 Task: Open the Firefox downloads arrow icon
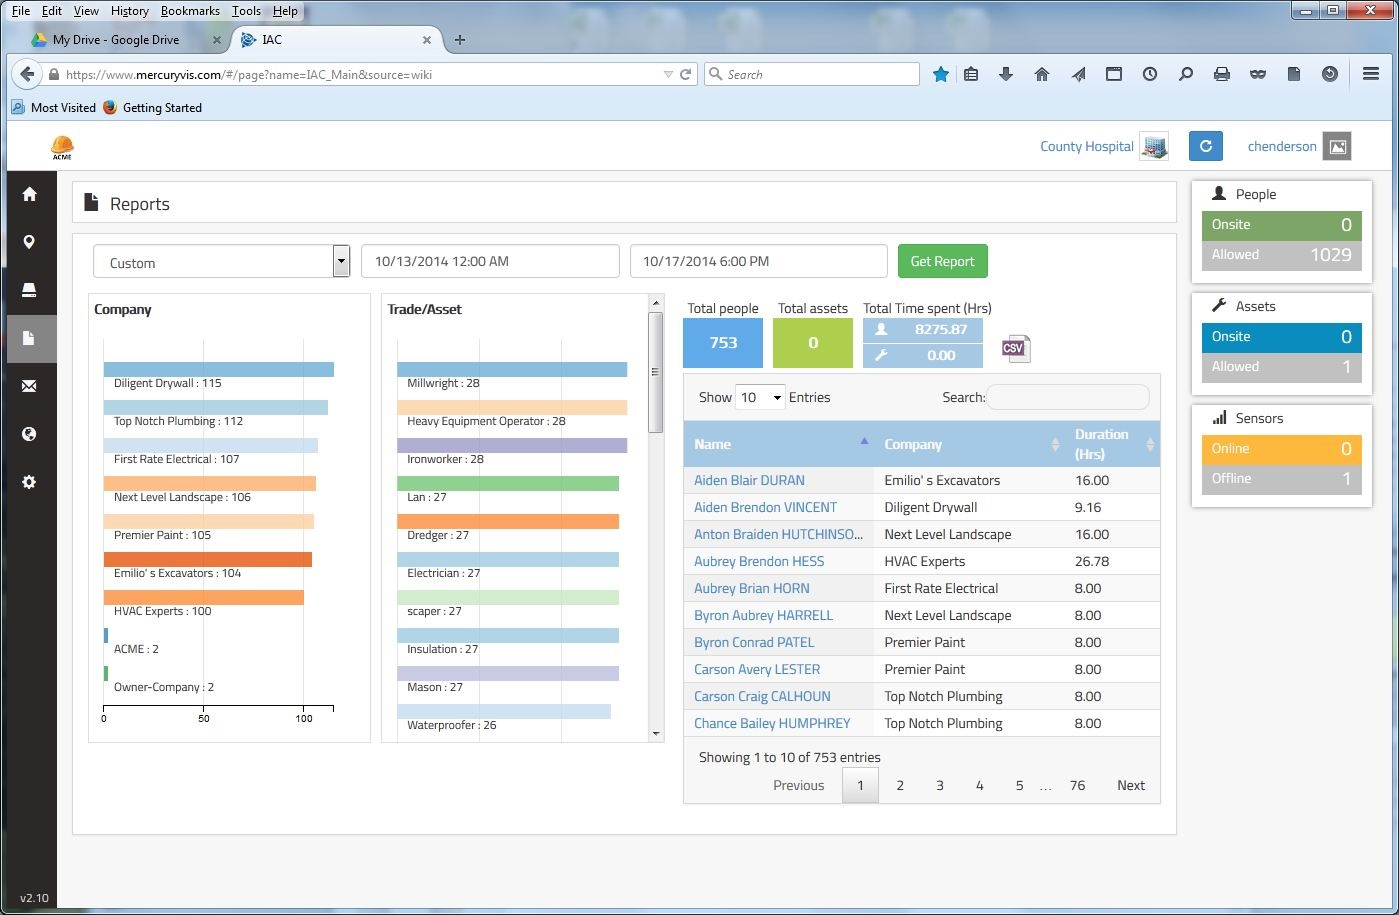[x=1006, y=74]
